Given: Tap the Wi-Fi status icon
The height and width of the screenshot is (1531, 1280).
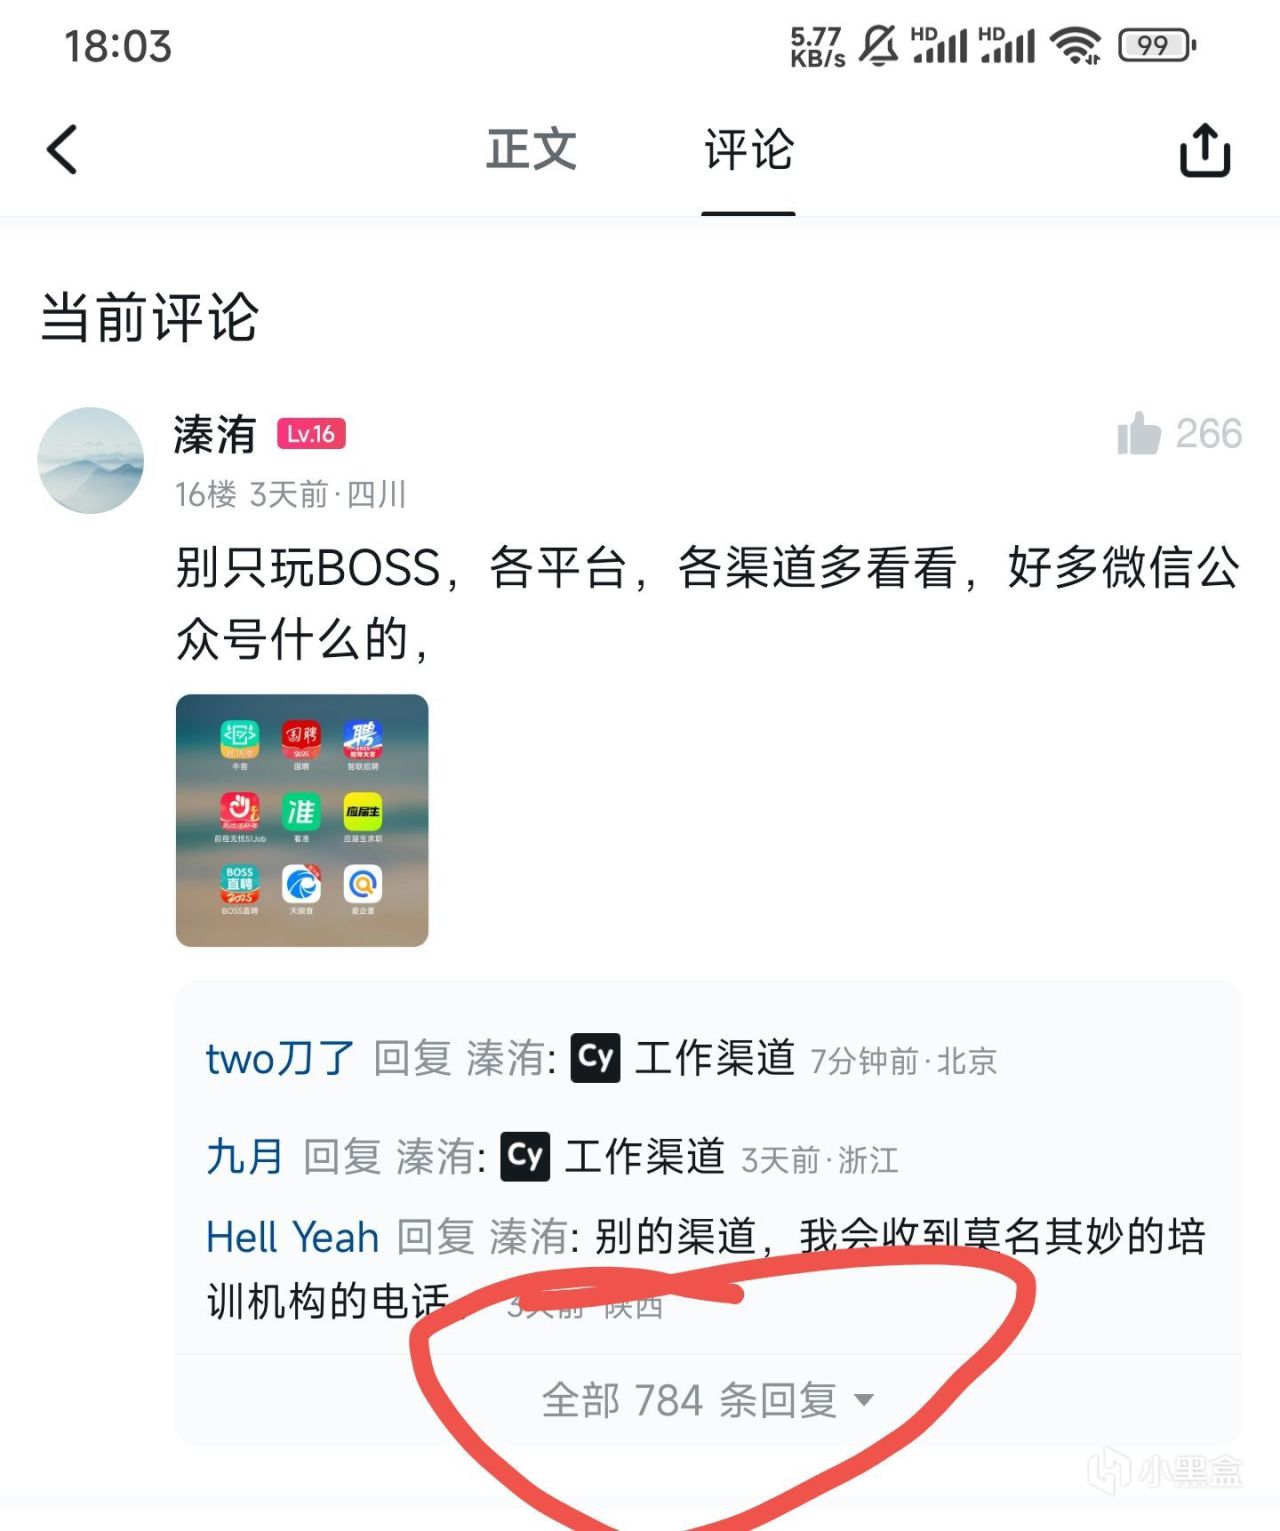Looking at the screenshot, I should point(1075,45).
